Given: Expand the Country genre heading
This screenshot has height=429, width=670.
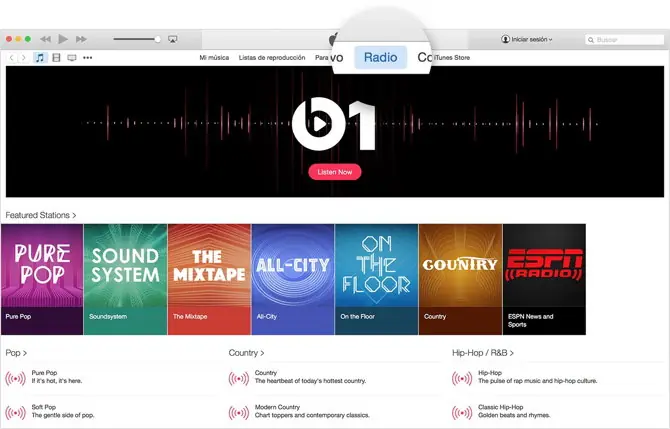Looking at the screenshot, I should [246, 353].
